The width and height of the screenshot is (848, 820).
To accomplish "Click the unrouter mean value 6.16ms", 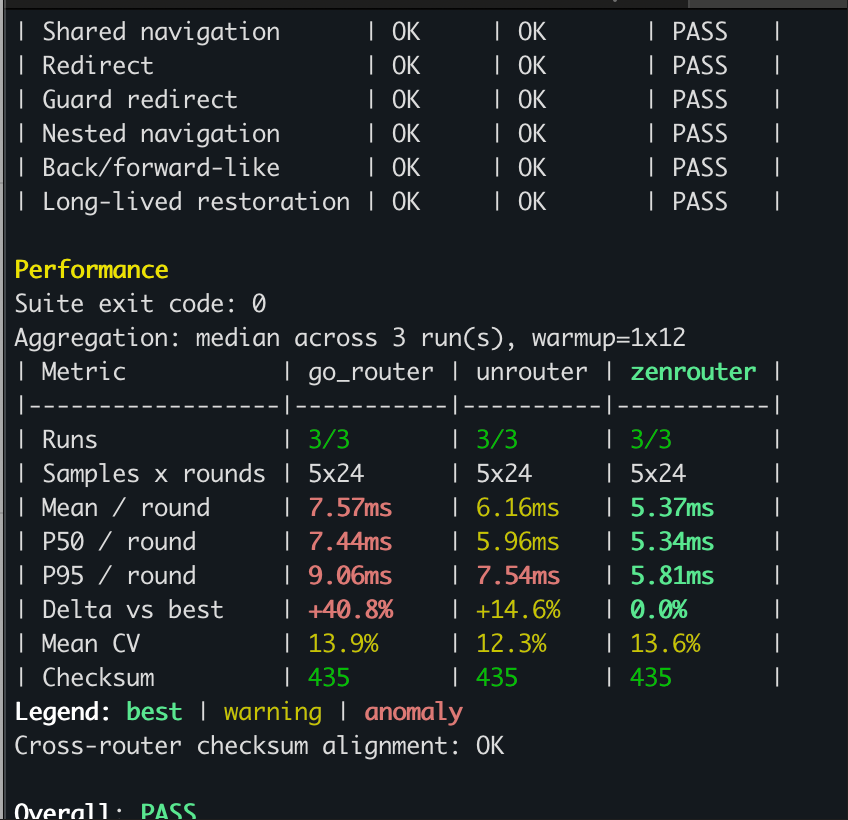I will pyautogui.click(x=518, y=508).
